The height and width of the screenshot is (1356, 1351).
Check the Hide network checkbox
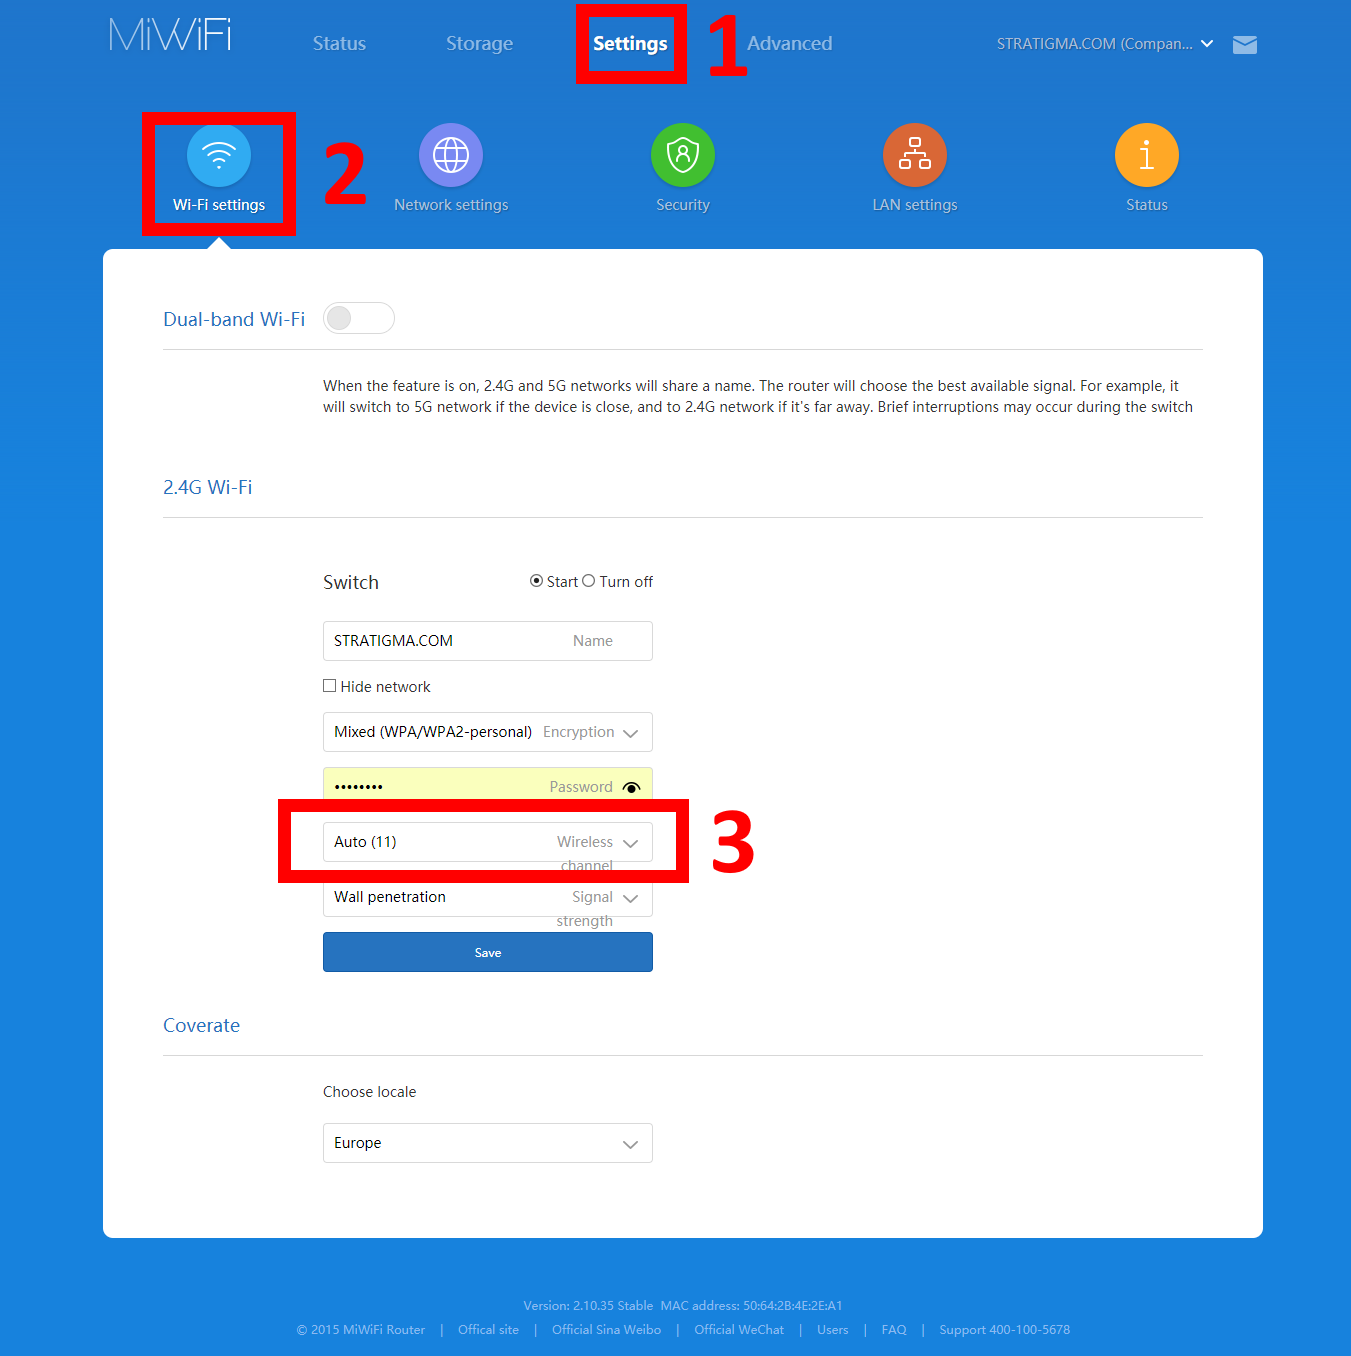point(329,686)
